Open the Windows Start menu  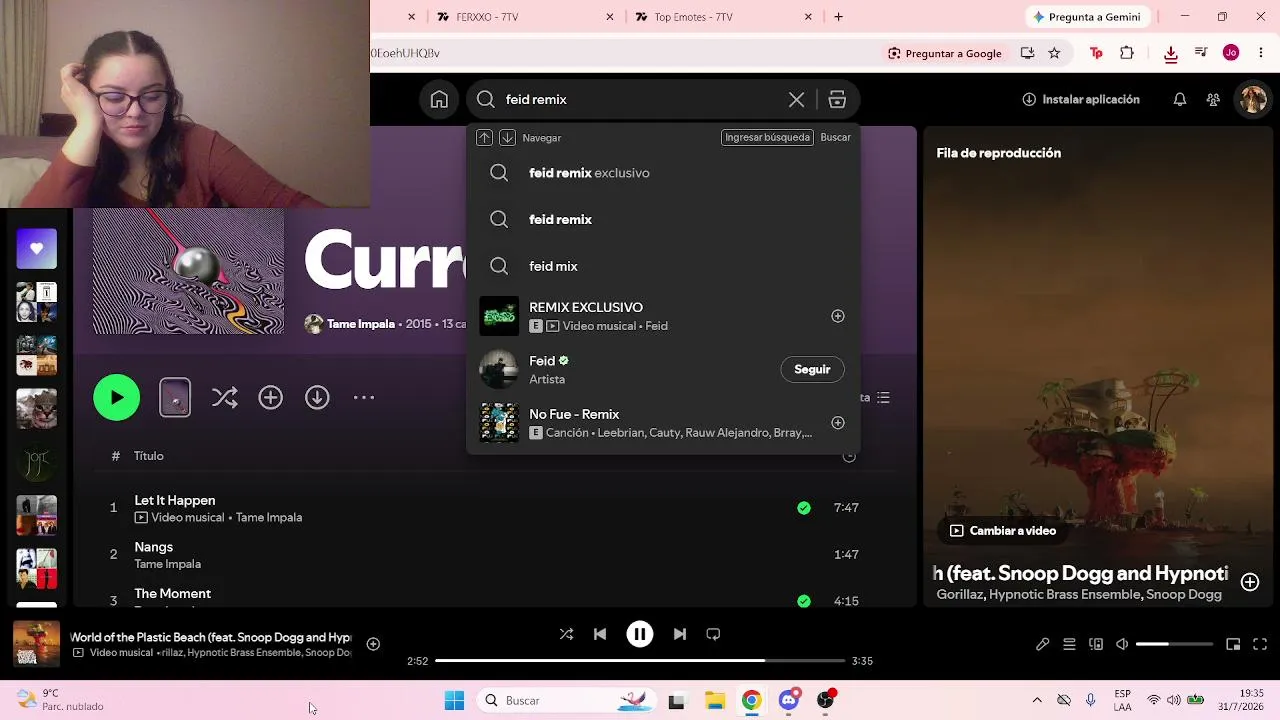click(x=454, y=700)
